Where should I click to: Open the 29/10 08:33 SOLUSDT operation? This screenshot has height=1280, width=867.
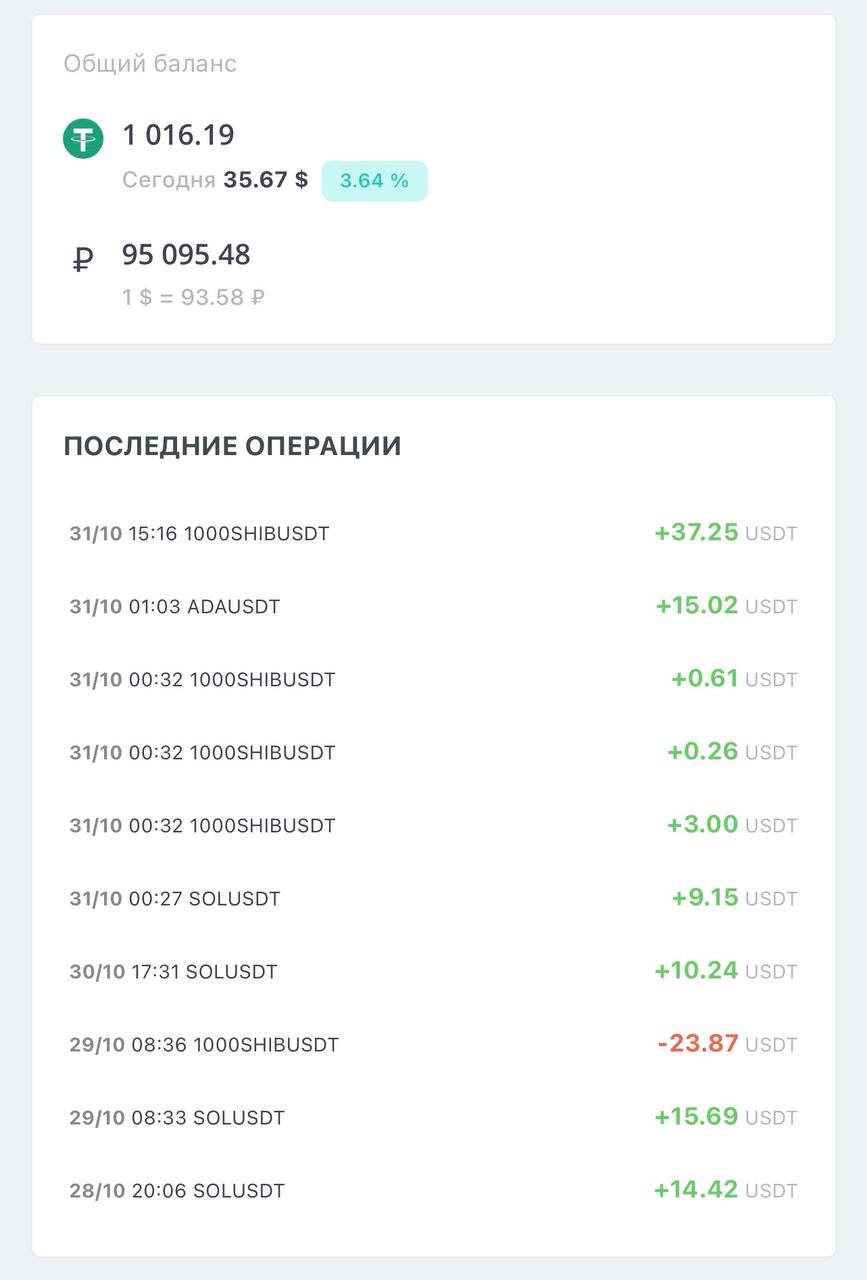pos(433,1117)
